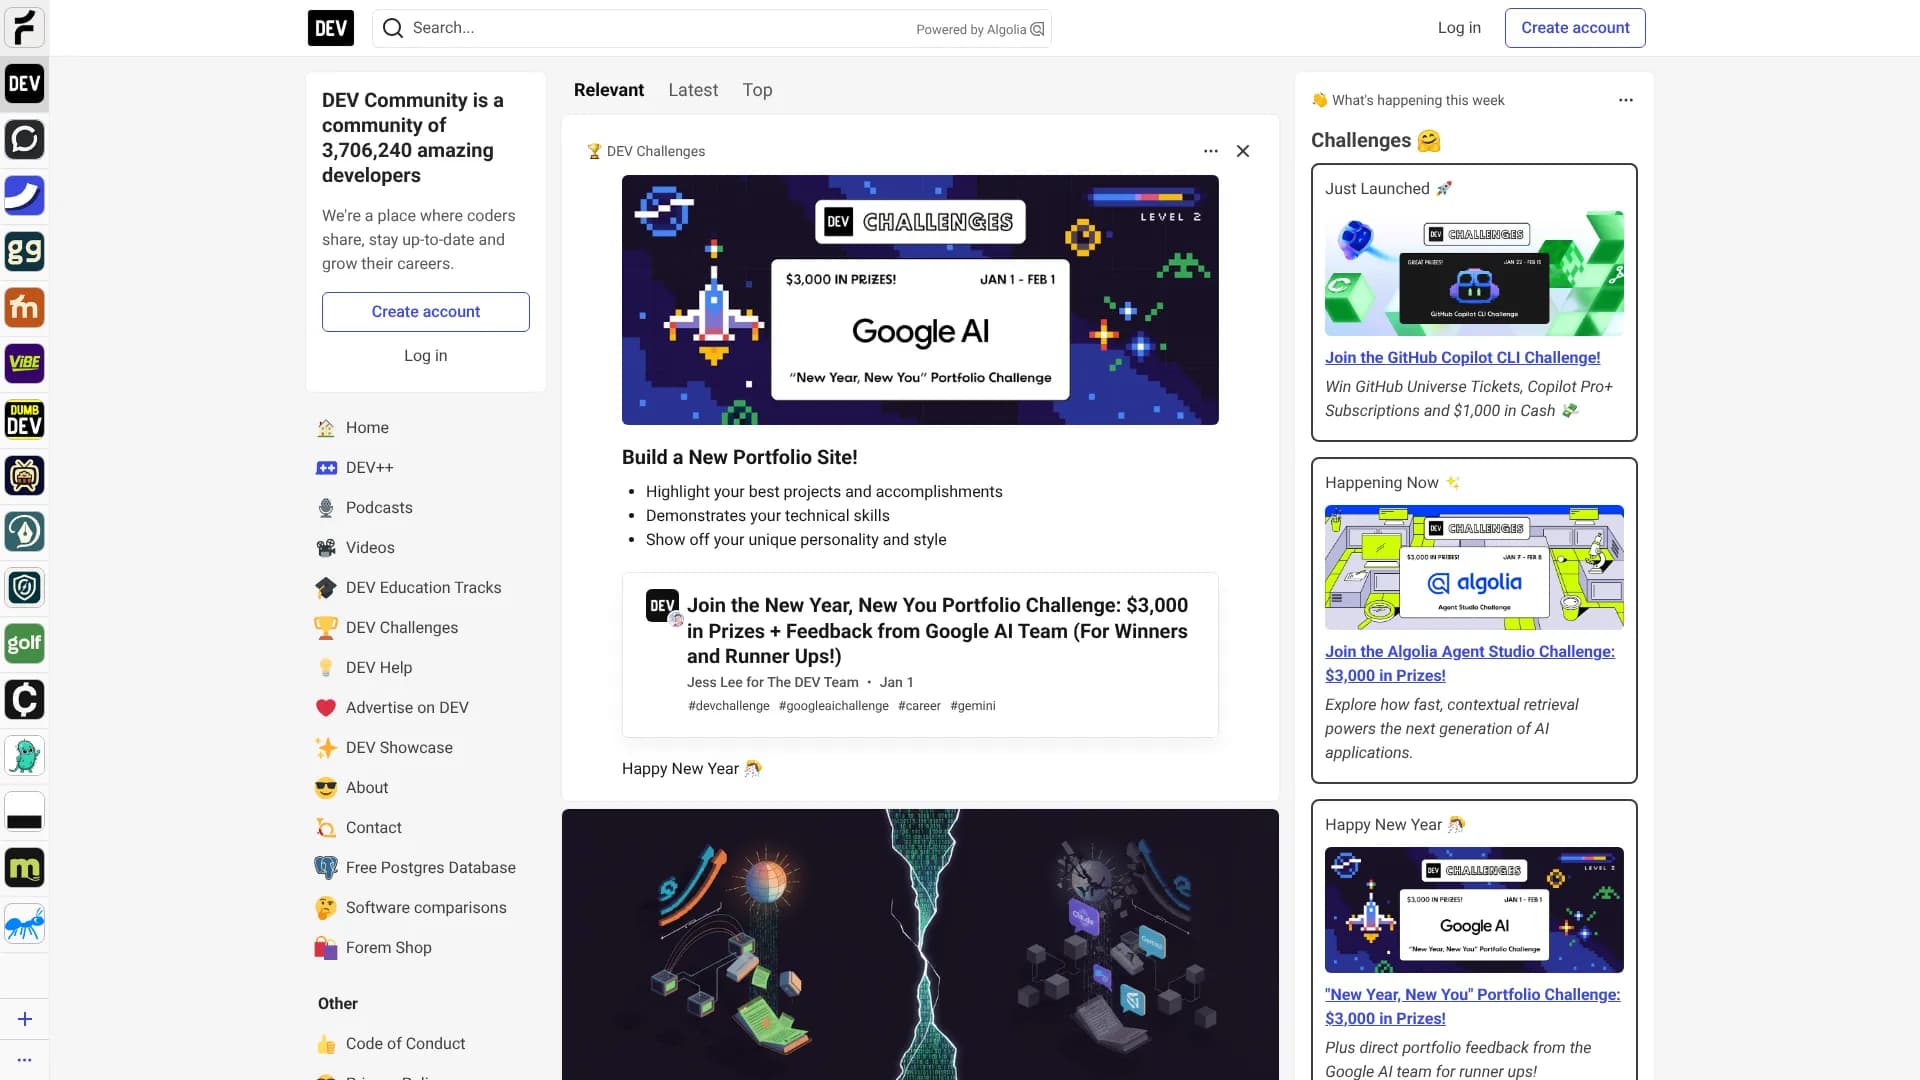
Task: Open the DUMB DEV community icon
Action: [24, 420]
